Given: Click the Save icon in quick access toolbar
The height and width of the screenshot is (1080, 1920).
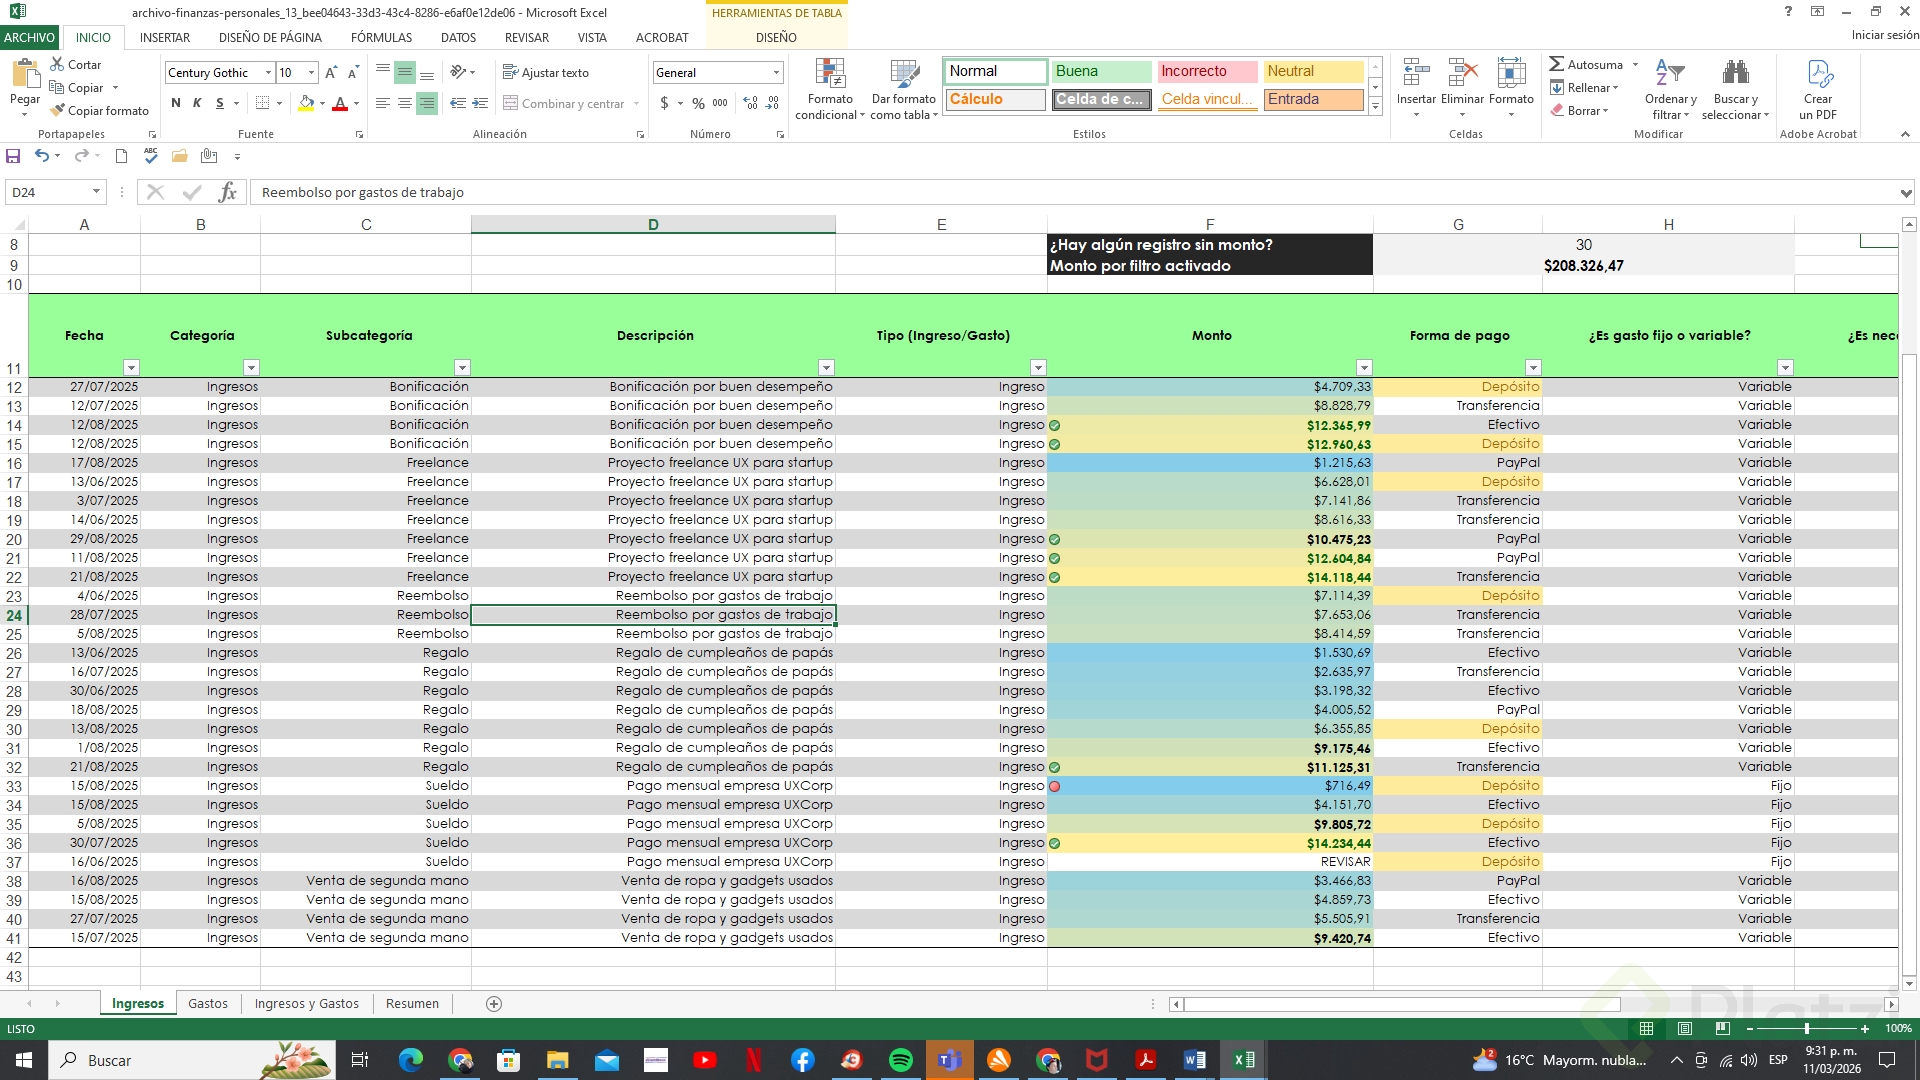Looking at the screenshot, I should [x=14, y=156].
